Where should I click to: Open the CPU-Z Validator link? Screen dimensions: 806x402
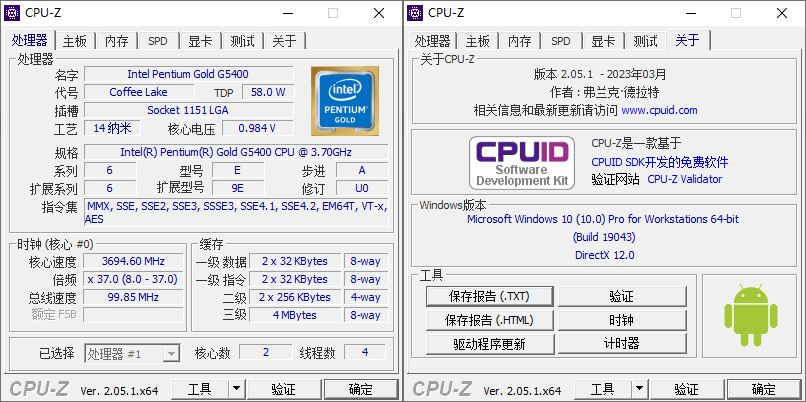pos(684,179)
